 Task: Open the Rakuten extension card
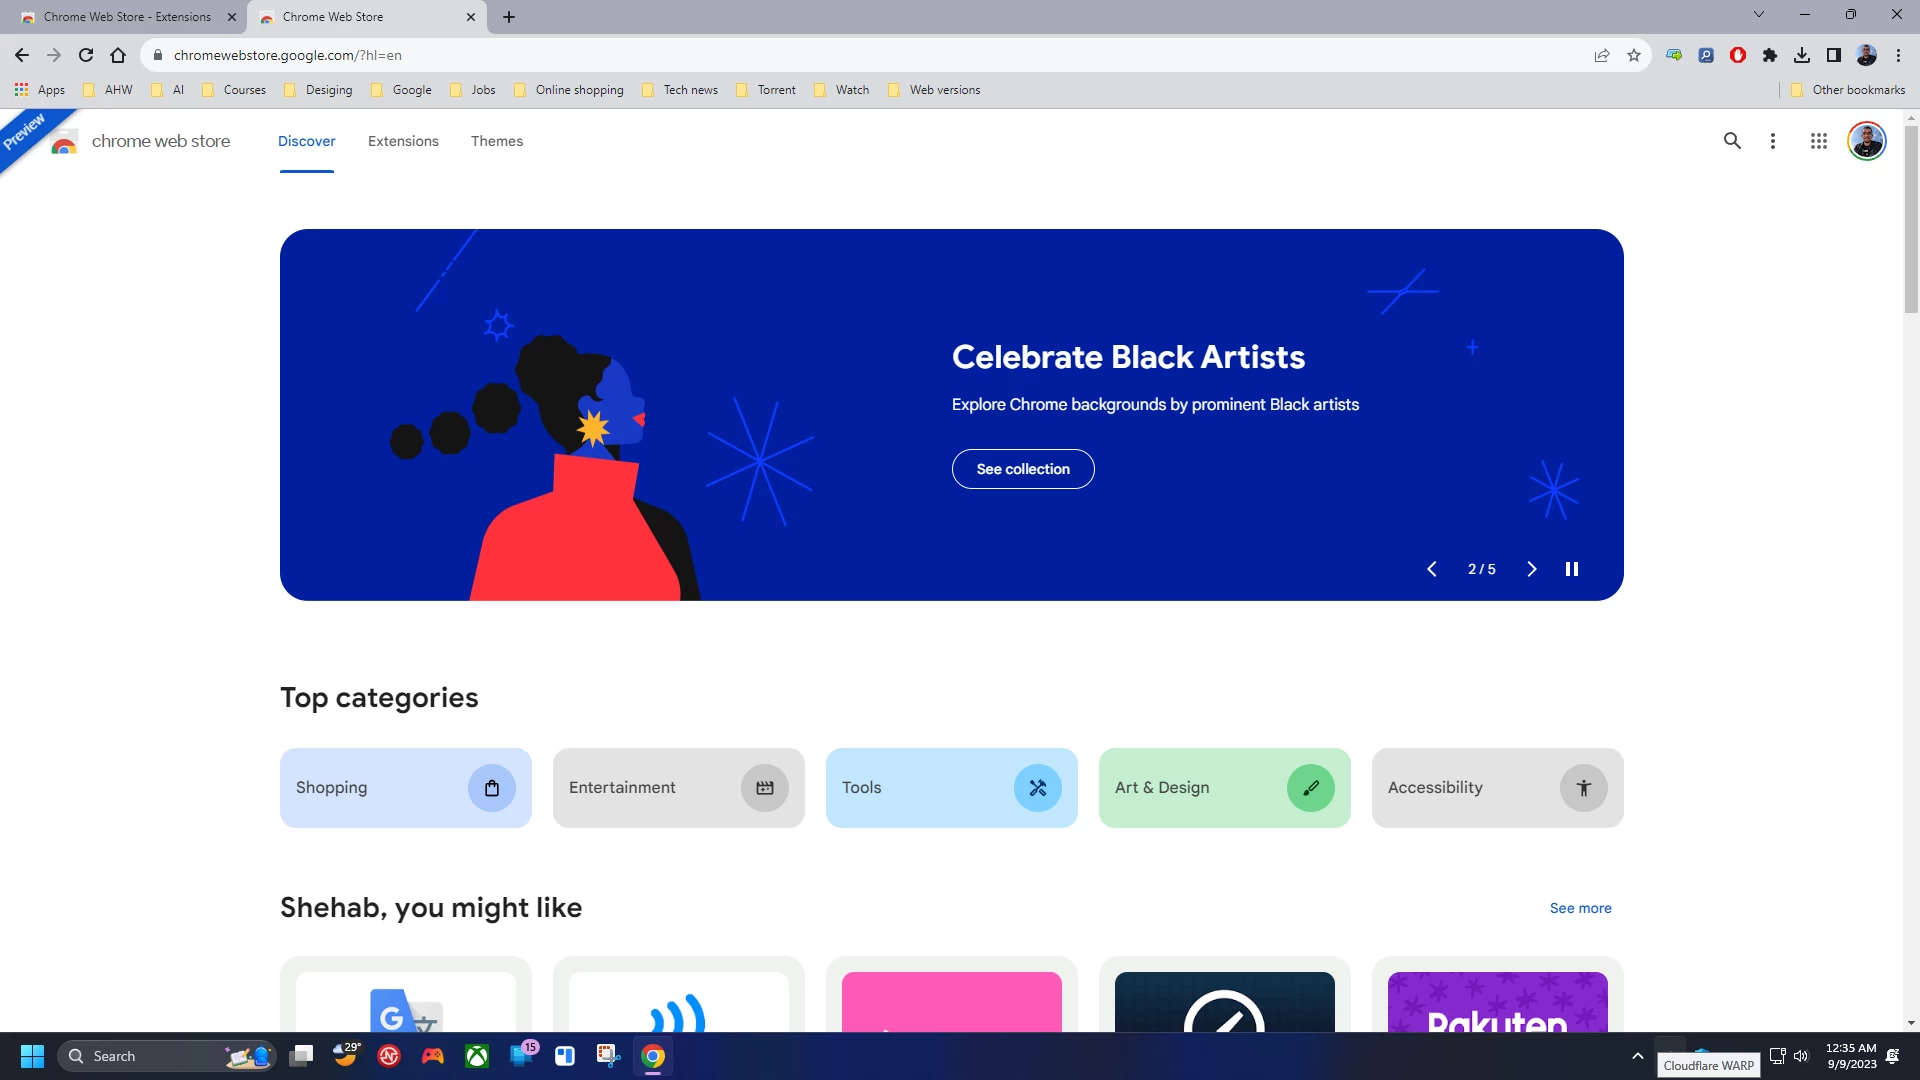[1498, 996]
